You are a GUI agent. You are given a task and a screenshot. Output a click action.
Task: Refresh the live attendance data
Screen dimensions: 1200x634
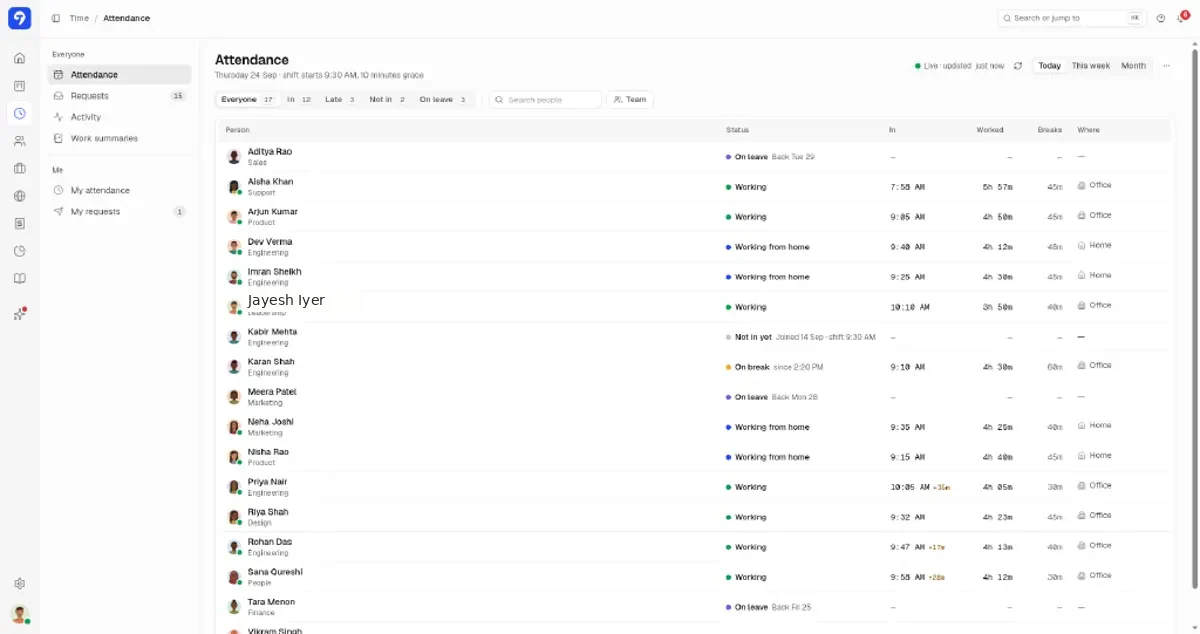1018,66
